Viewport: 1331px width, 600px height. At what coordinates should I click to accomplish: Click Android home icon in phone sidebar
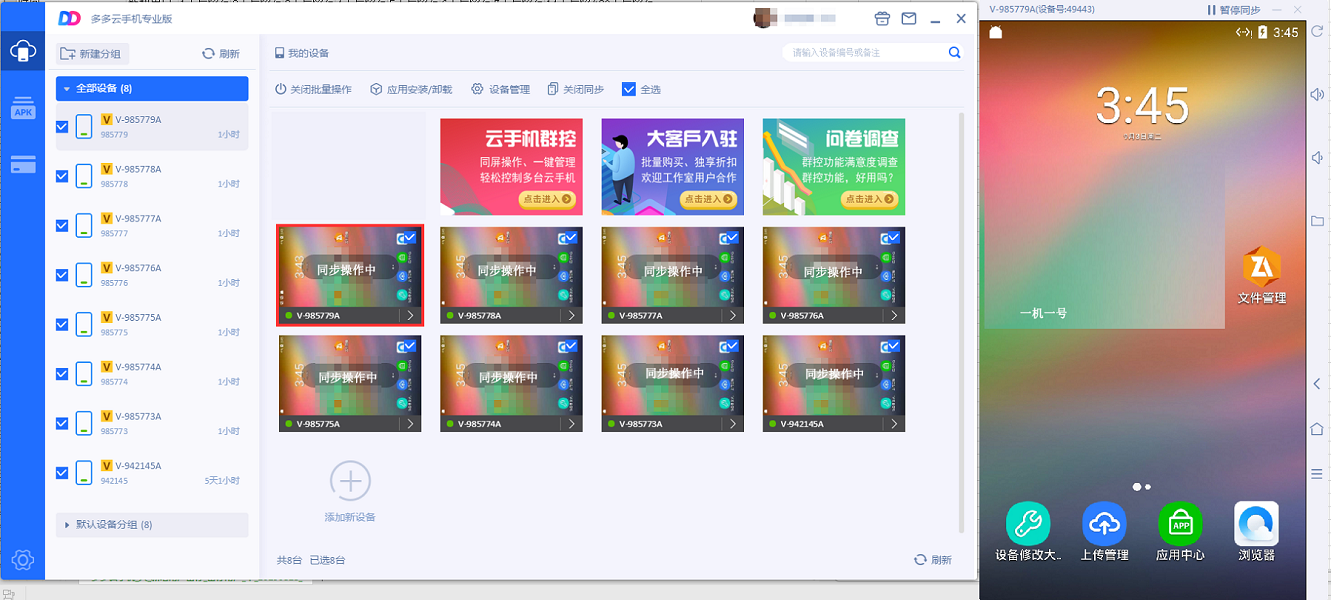pyautogui.click(x=1317, y=429)
